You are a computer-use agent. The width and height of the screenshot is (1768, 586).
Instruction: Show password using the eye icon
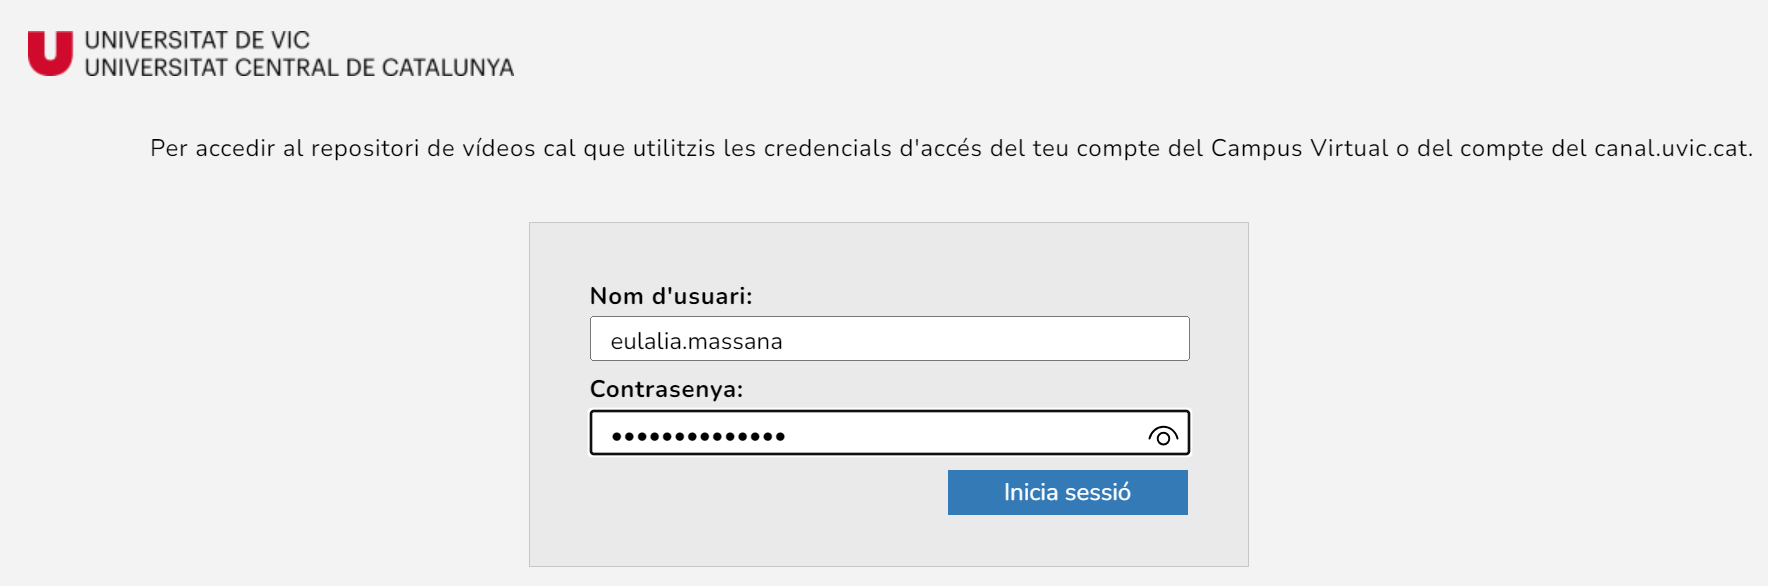1163,436
